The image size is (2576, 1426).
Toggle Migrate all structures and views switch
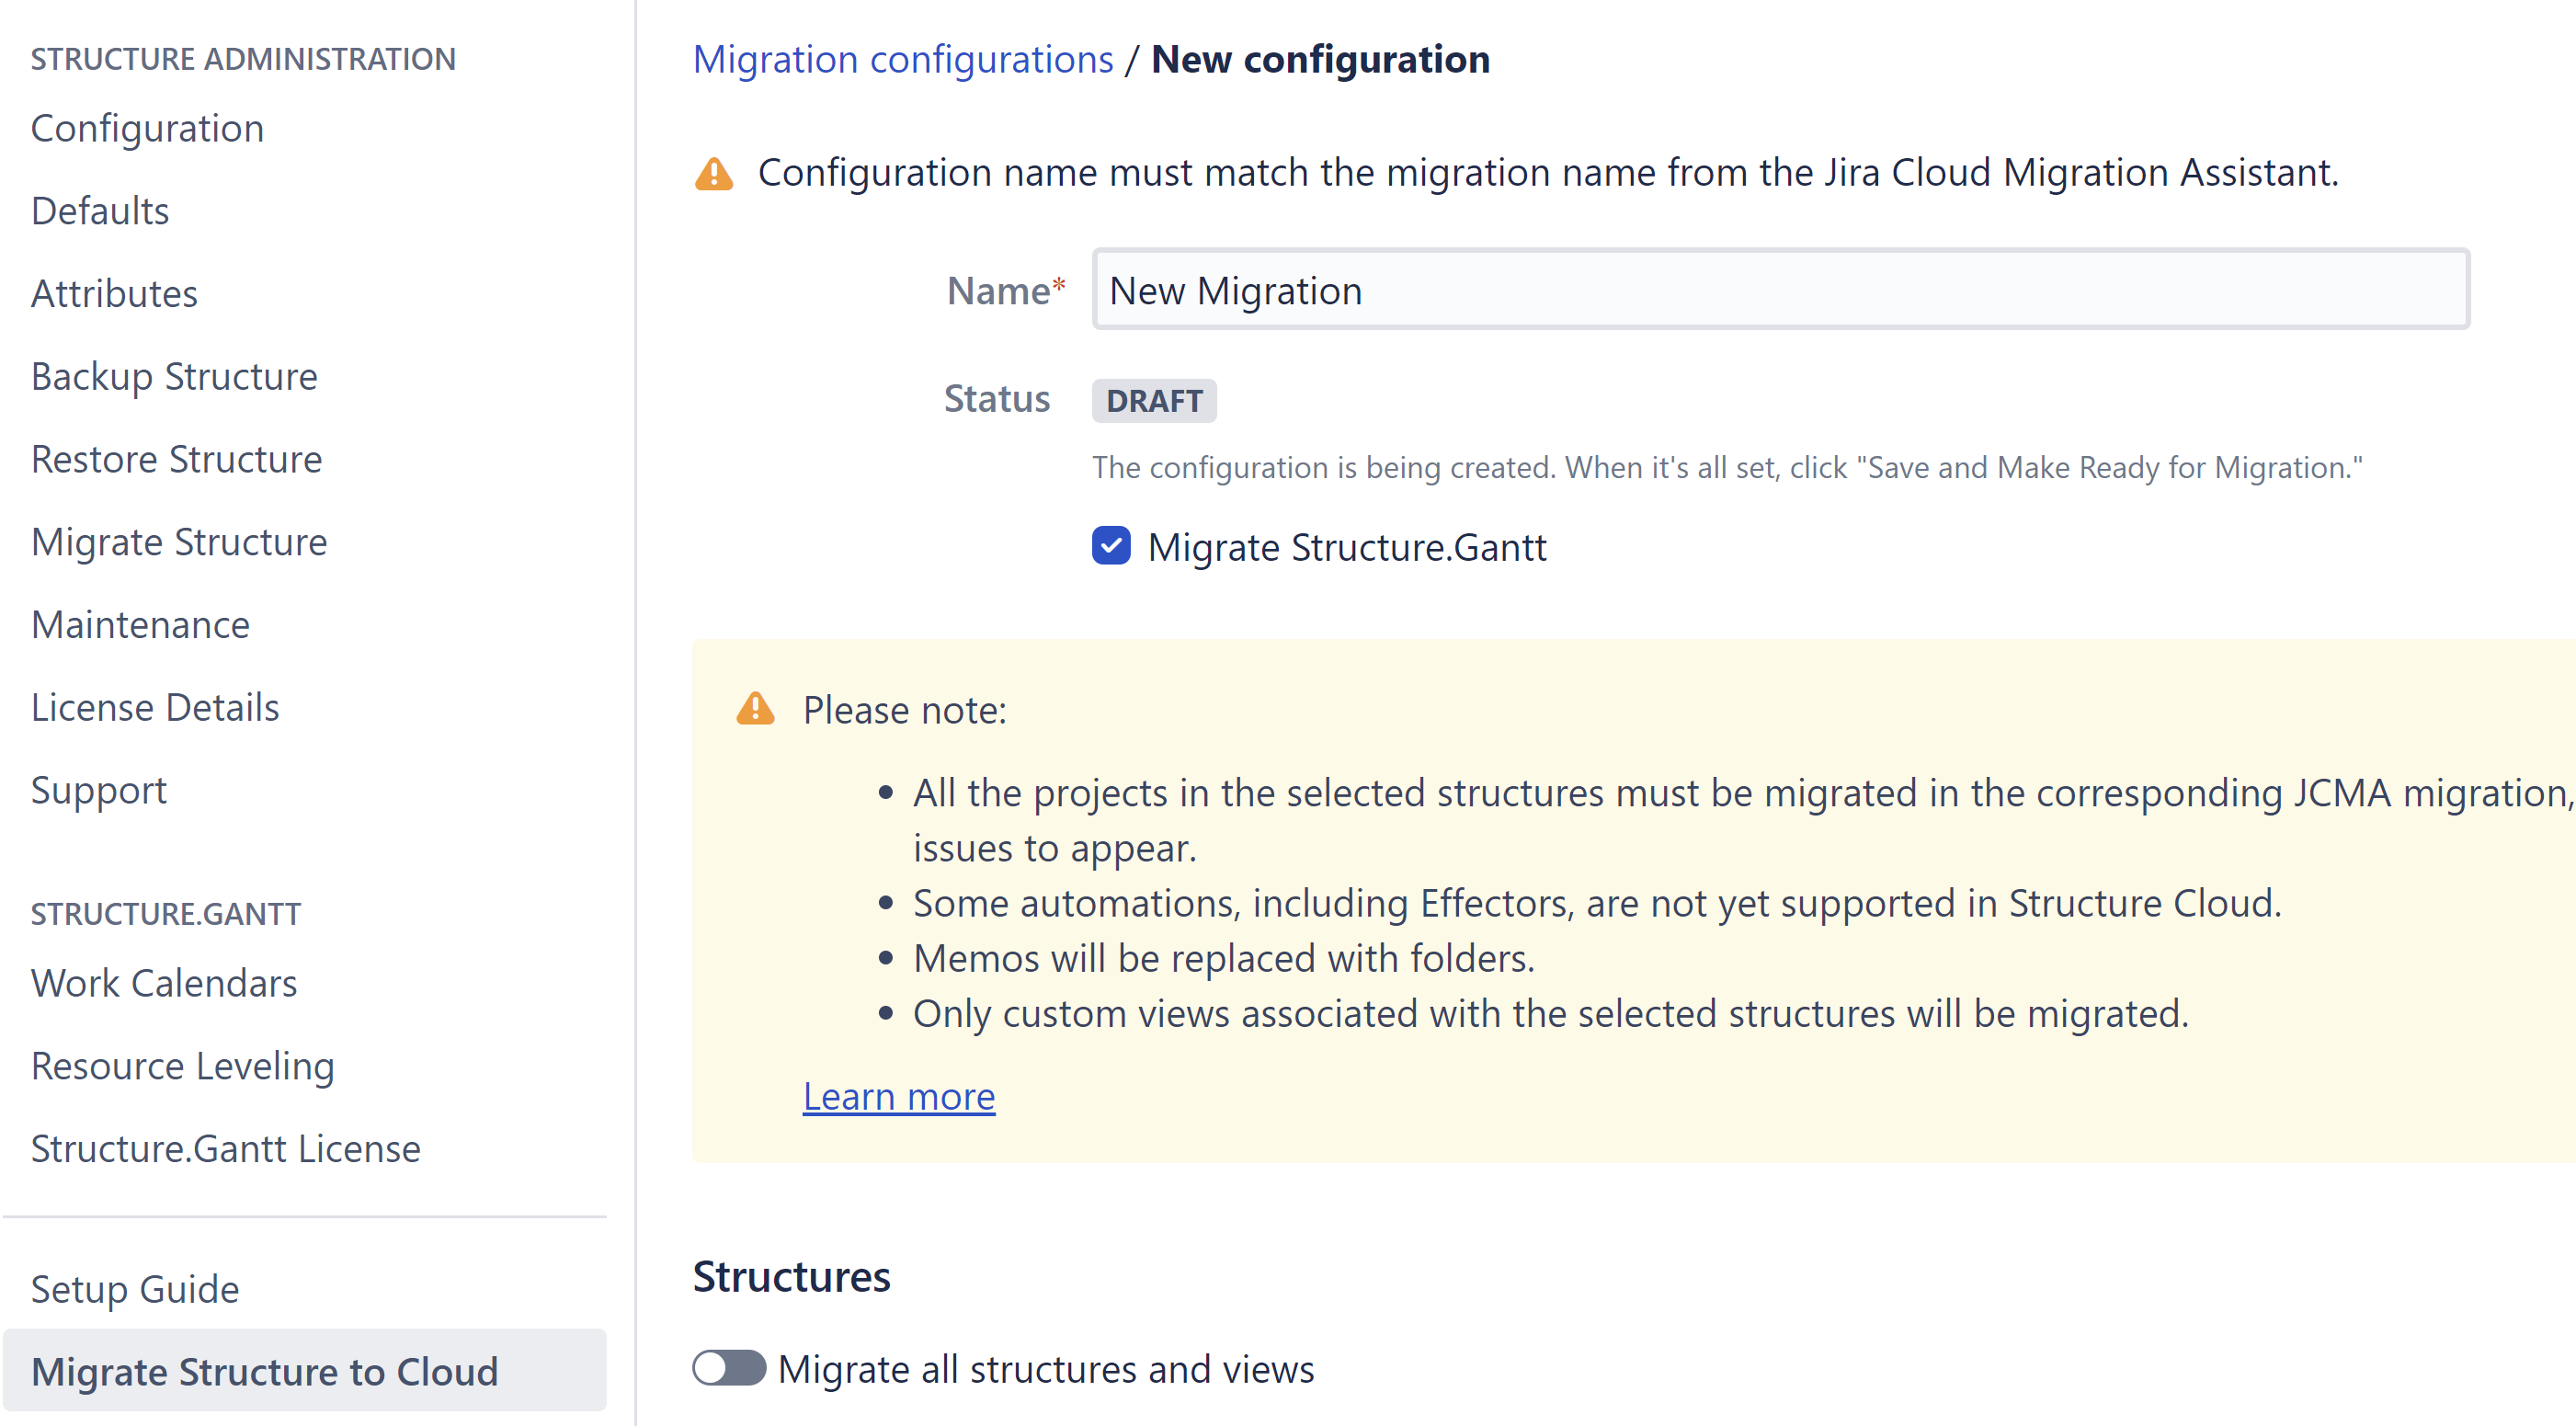729,1367
